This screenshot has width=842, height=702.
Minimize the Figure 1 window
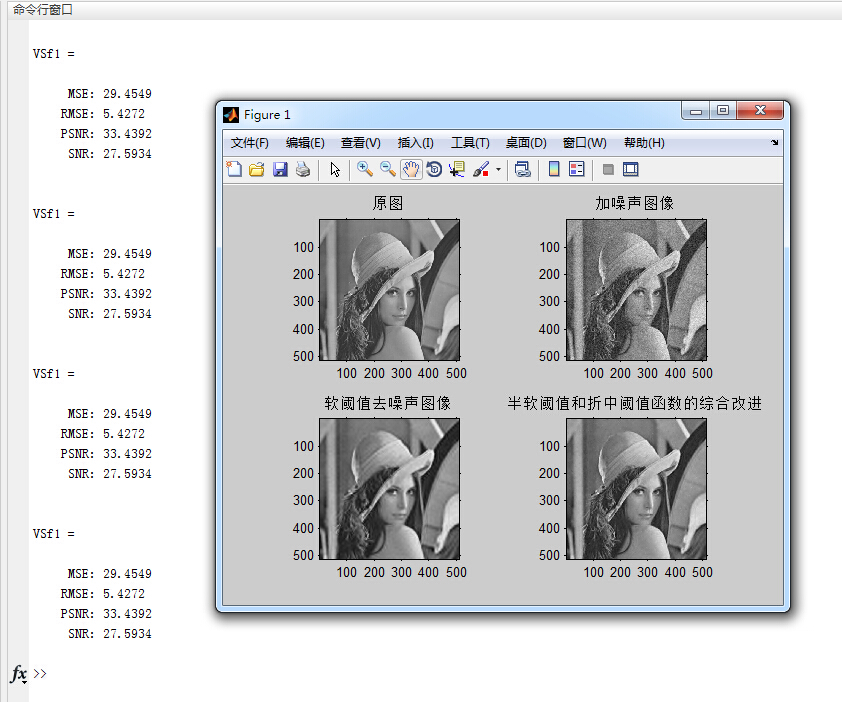(x=696, y=111)
